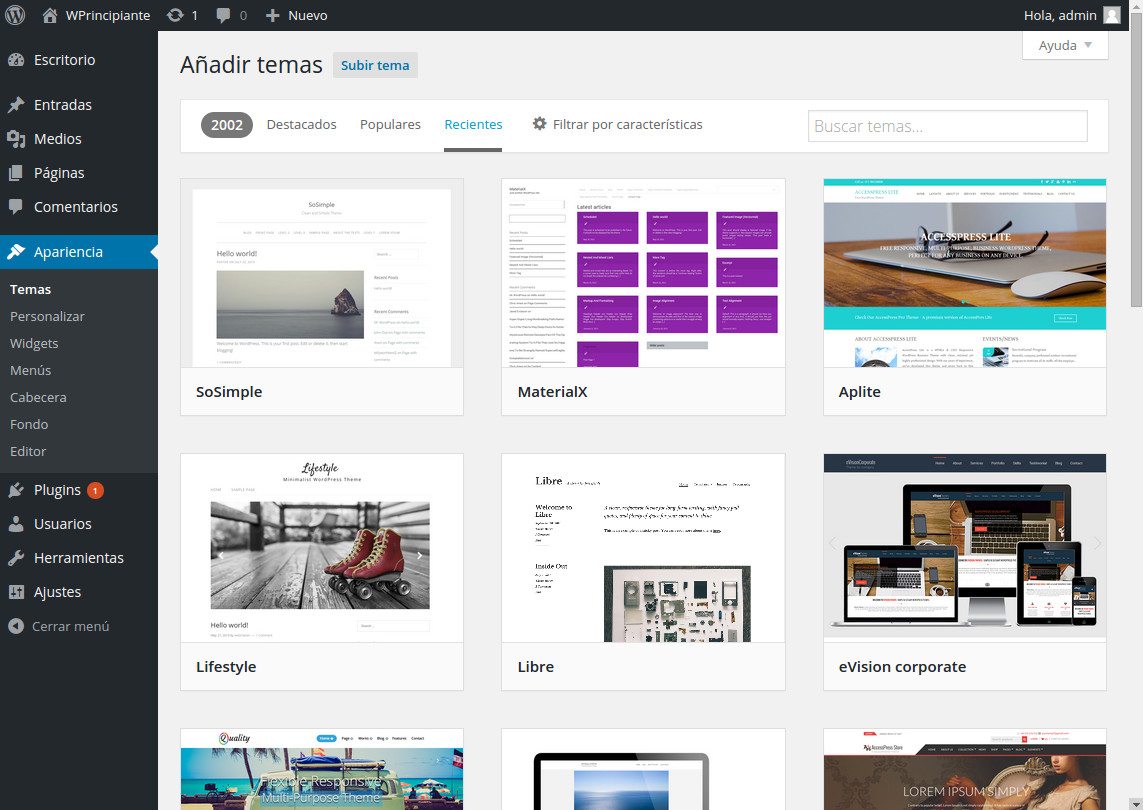Click the Entradas pushpin icon
The height and width of the screenshot is (810, 1143).
[16, 105]
